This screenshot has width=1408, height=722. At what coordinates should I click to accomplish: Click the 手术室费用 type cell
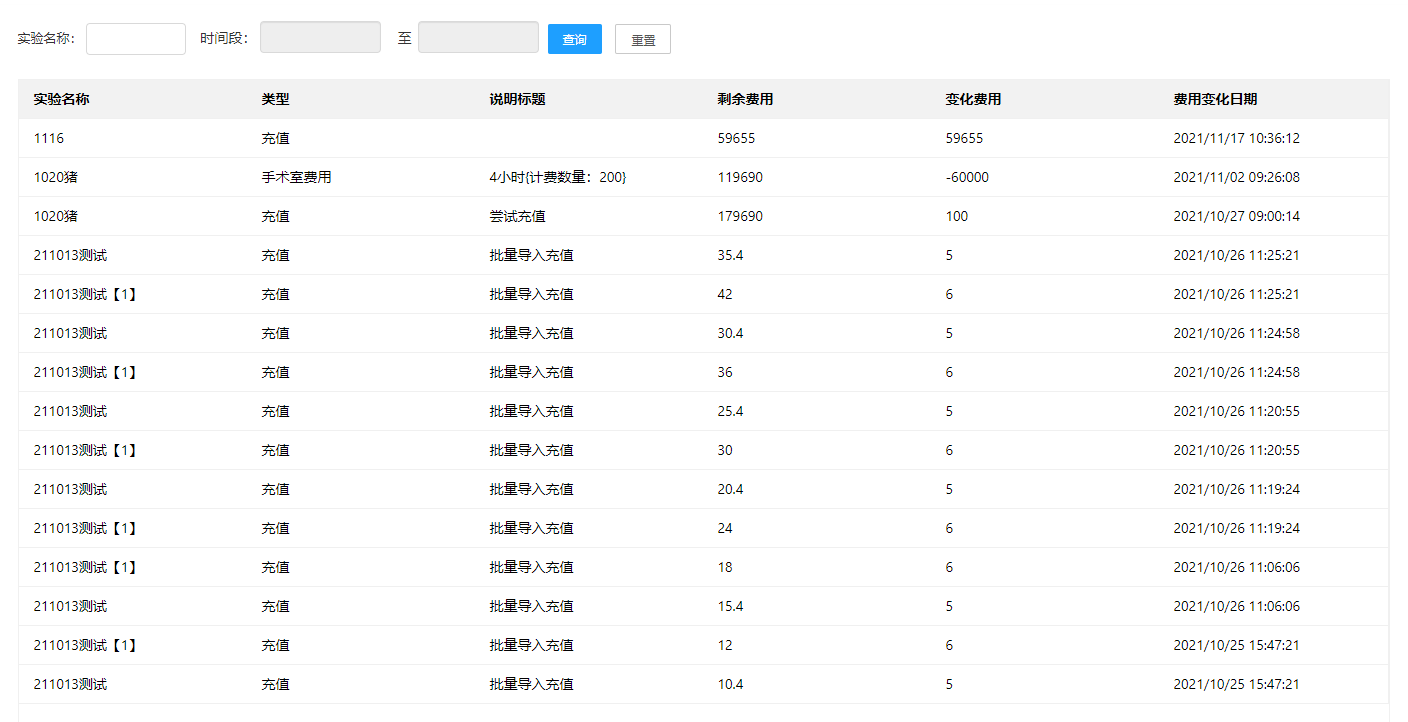pyautogui.click(x=296, y=178)
